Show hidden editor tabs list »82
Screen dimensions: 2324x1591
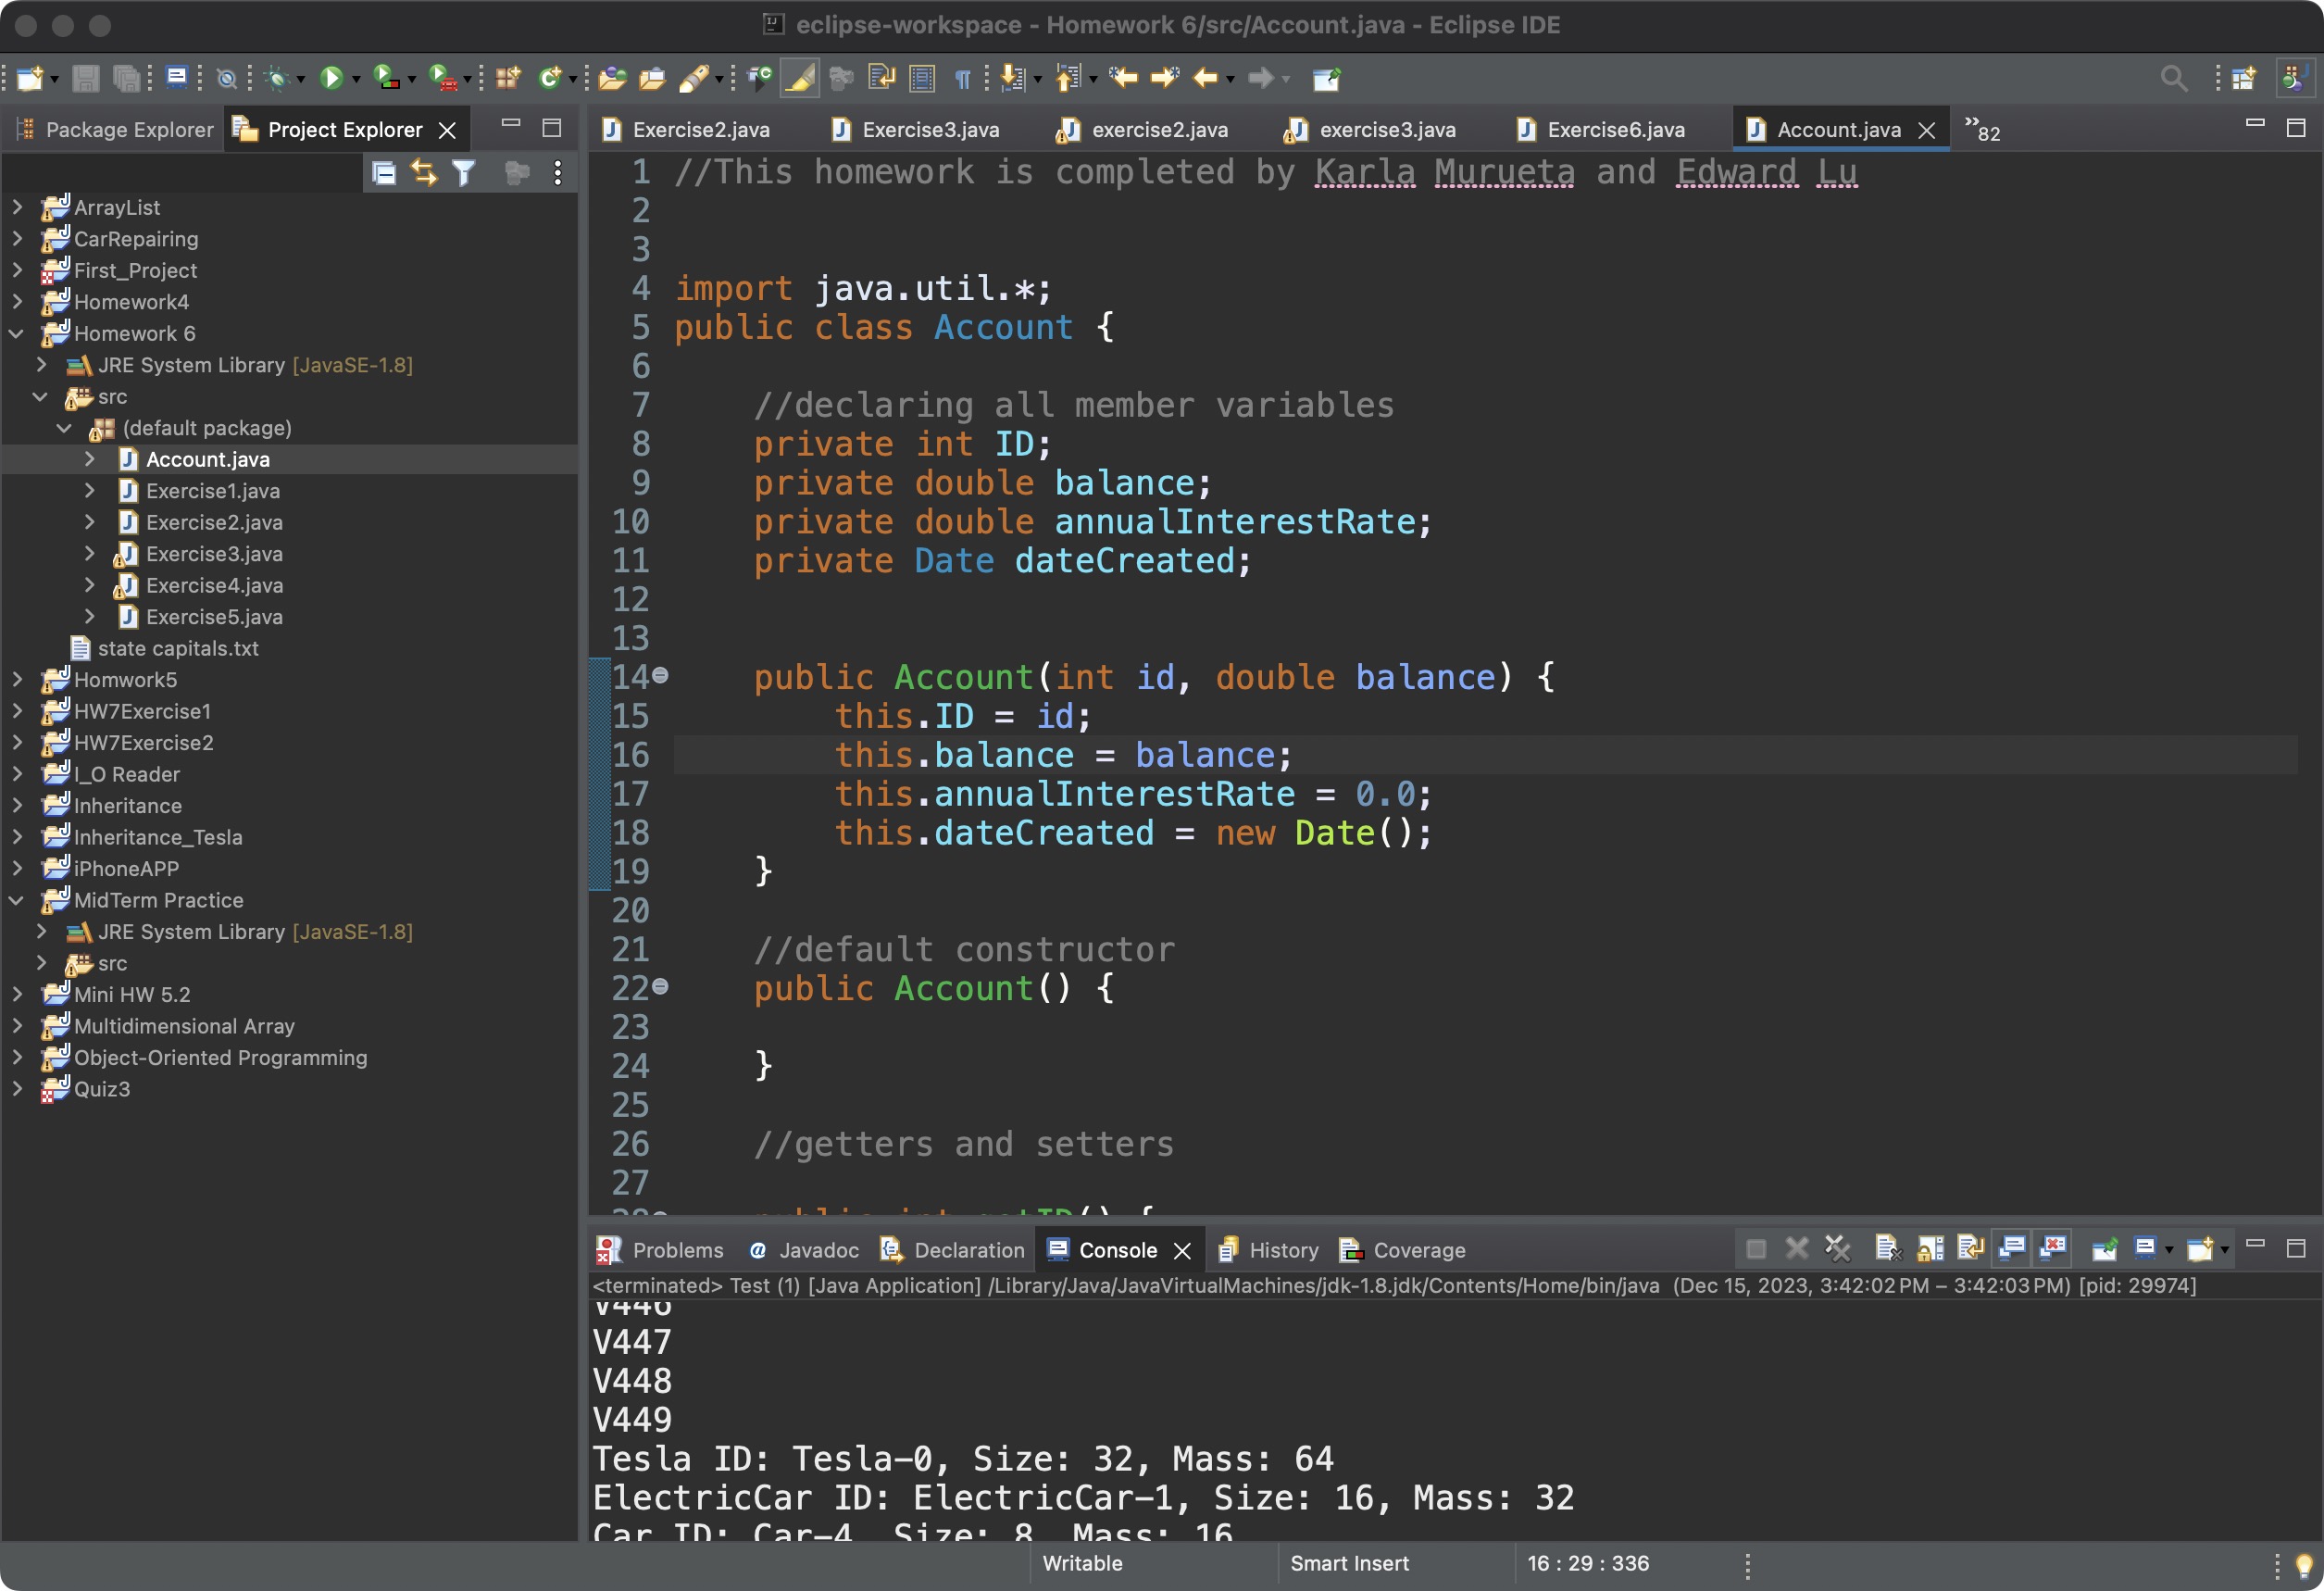[1982, 130]
